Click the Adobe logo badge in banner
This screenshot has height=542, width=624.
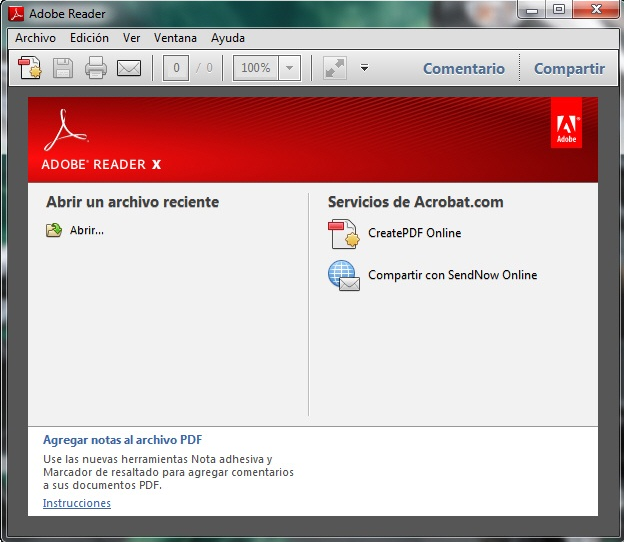click(566, 123)
